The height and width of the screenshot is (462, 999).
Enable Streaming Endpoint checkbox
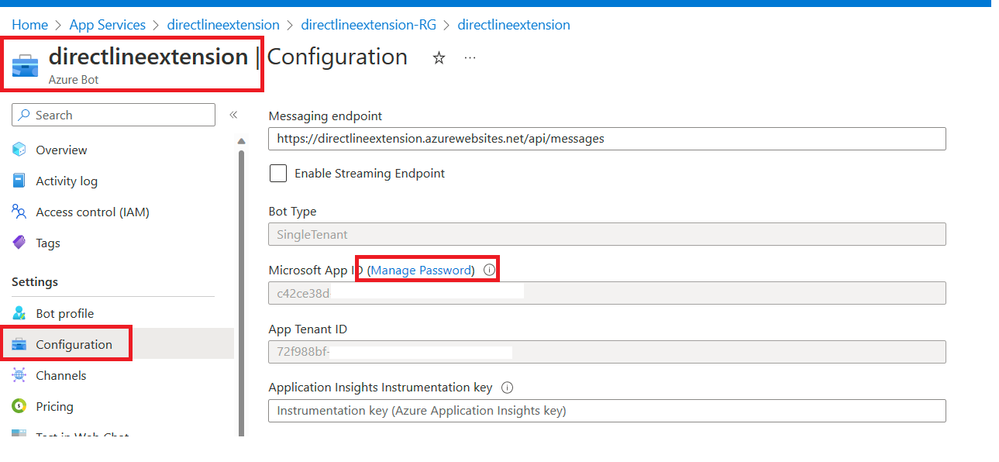pos(279,173)
